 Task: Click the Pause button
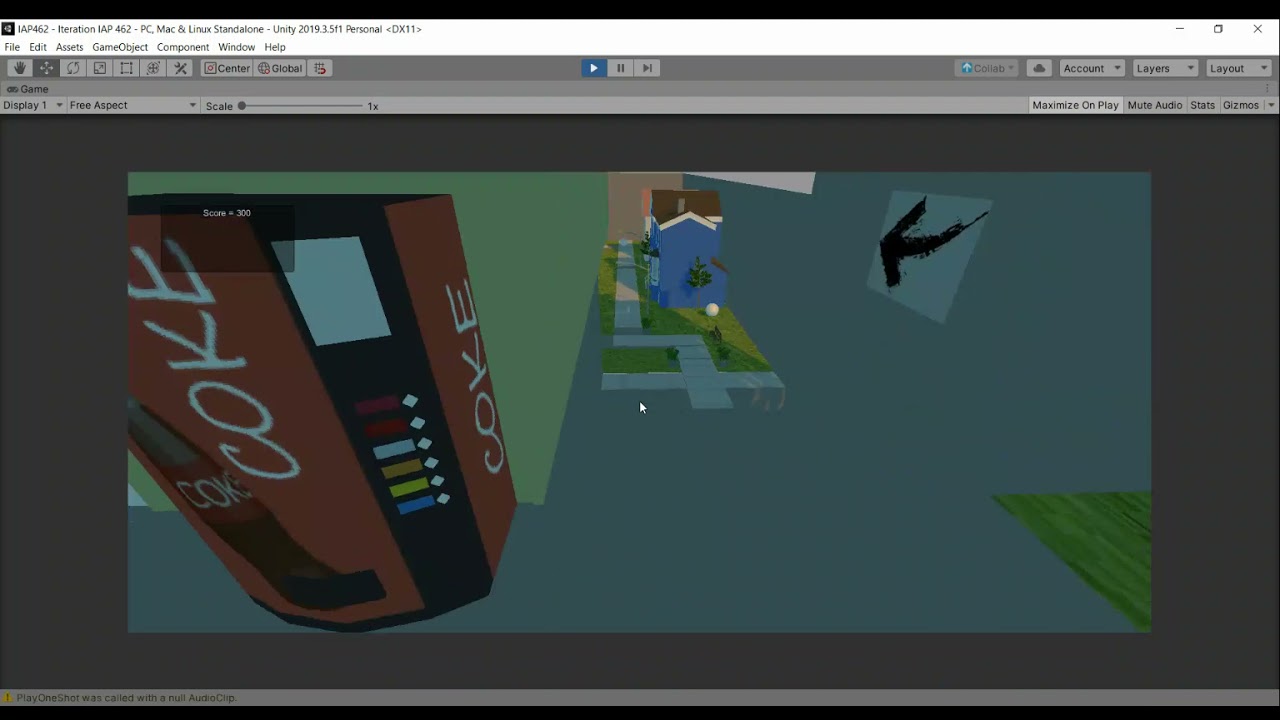coord(620,68)
